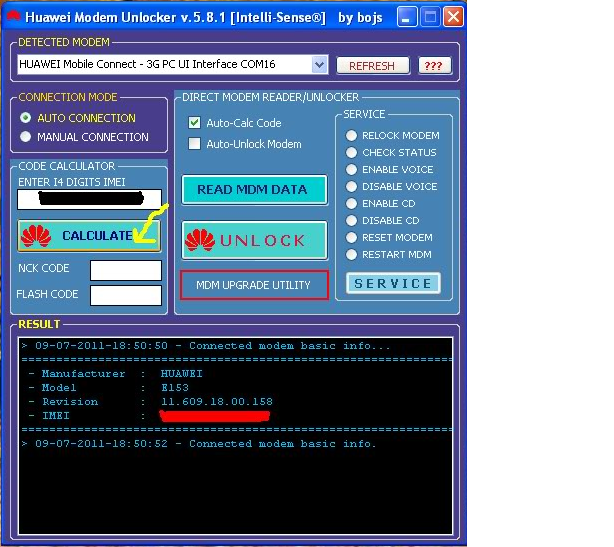The image size is (614, 547).
Task: Select DISABLE CD service option
Action: tap(383, 220)
